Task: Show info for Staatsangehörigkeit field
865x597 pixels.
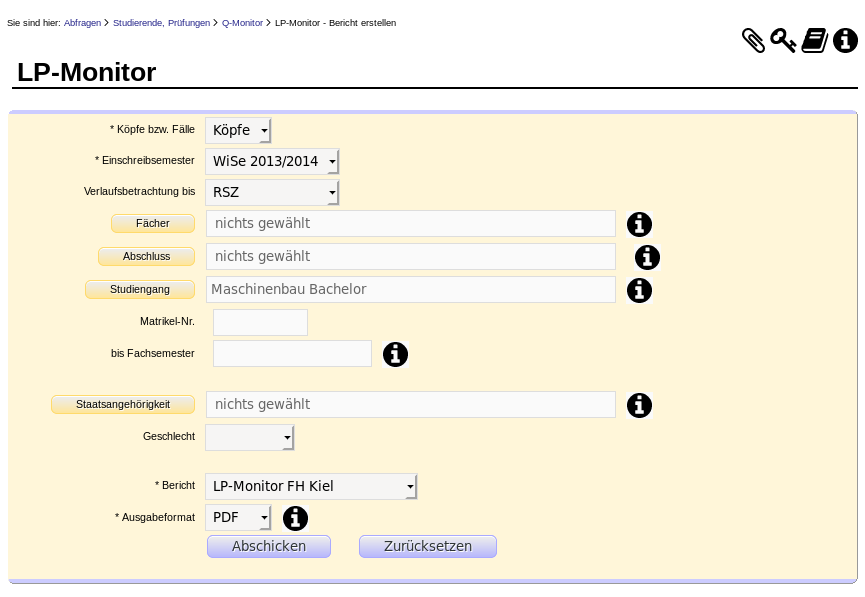Action: 639,405
